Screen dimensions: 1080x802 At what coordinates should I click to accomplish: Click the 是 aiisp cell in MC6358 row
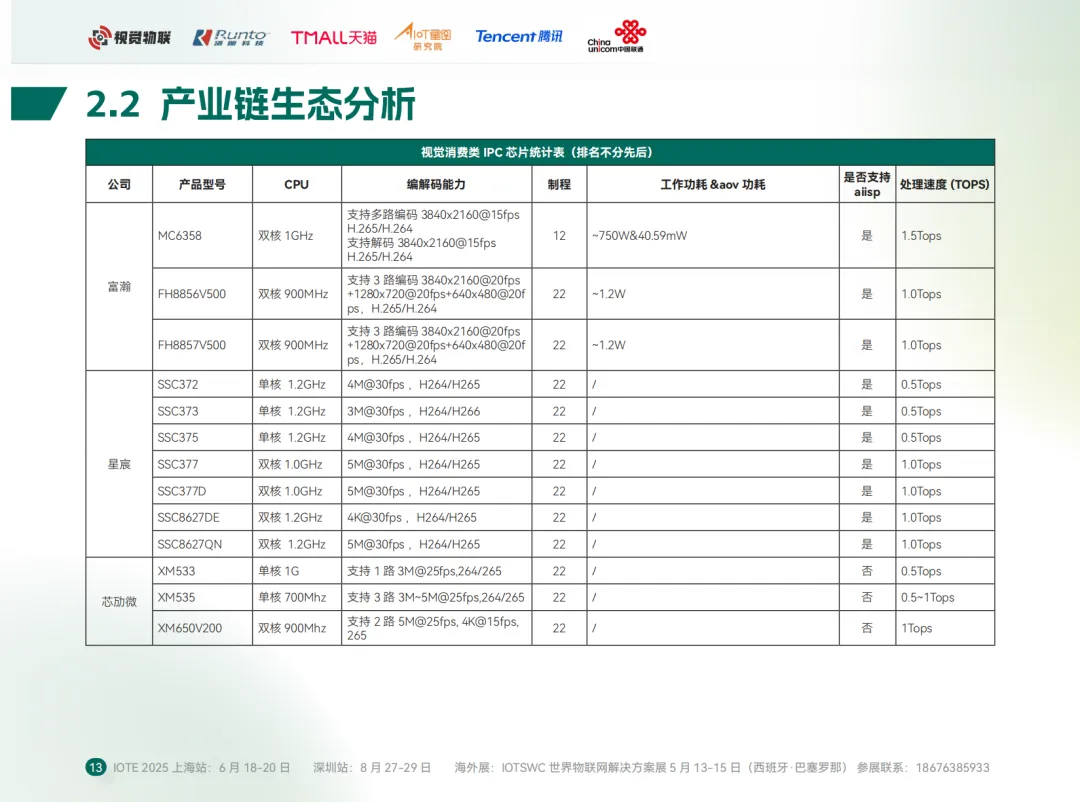pos(867,236)
